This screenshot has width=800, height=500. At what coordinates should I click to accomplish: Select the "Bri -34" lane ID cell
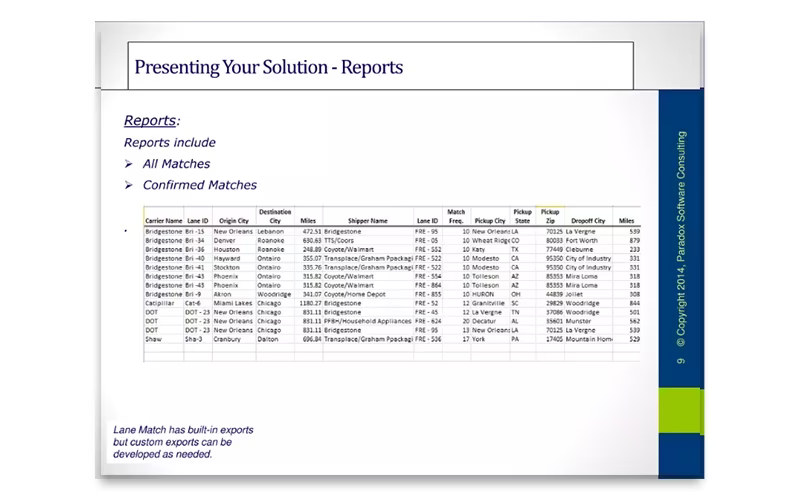[195, 240]
